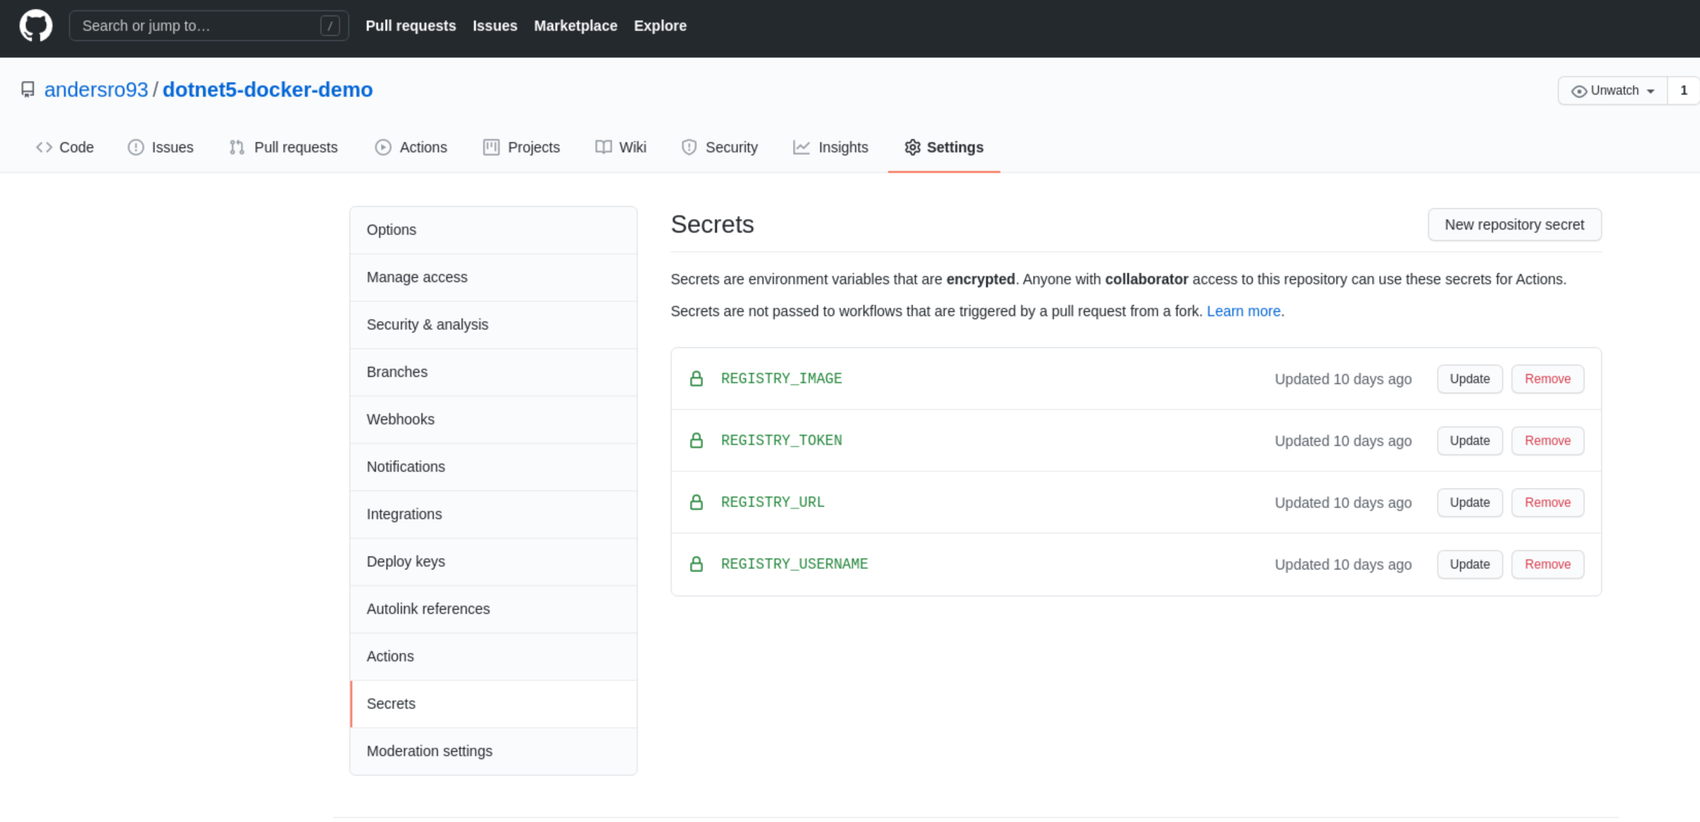Screen dimensions: 1700x822
Task: Open Explore in top navigation
Action: point(660,26)
